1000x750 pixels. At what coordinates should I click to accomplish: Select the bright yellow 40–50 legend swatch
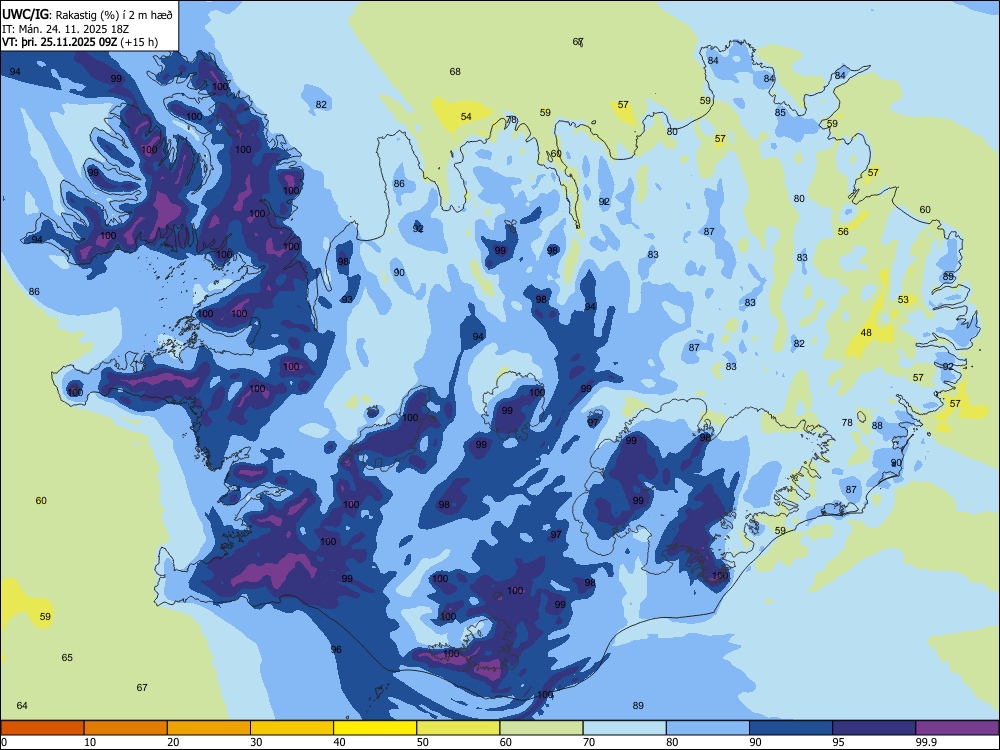(x=375, y=728)
